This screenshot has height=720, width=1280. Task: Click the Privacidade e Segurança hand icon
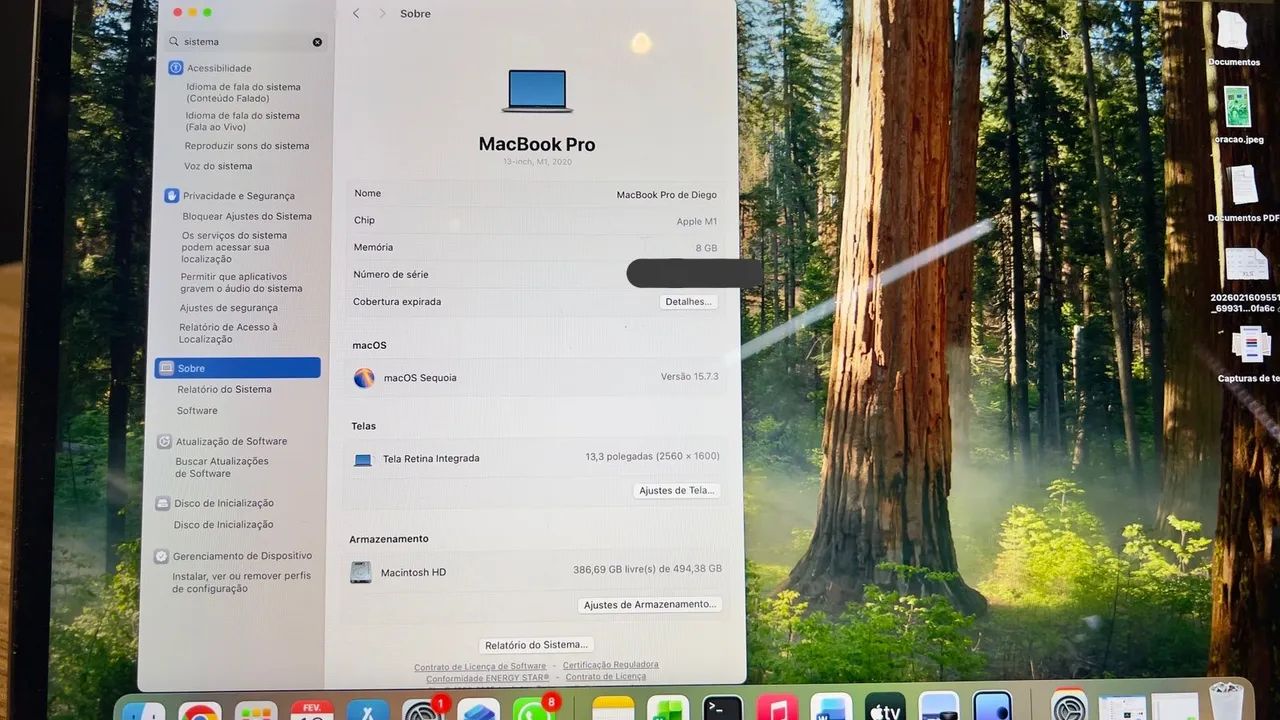click(171, 195)
